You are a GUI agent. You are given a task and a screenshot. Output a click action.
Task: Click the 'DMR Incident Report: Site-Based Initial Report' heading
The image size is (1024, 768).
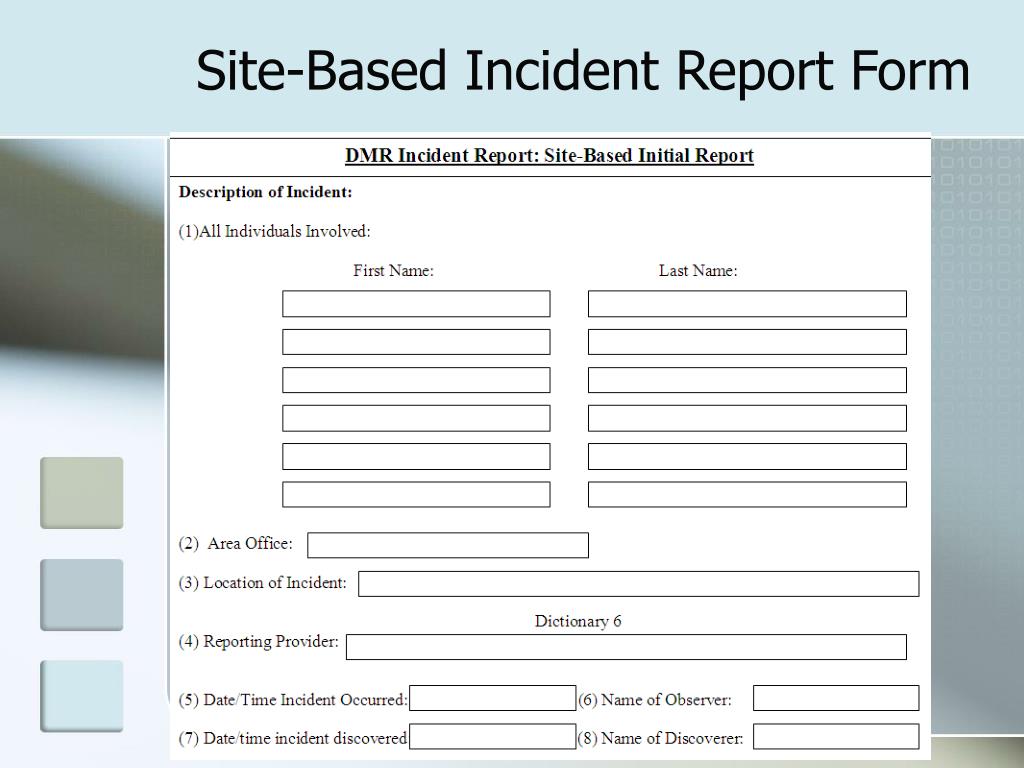tap(549, 155)
